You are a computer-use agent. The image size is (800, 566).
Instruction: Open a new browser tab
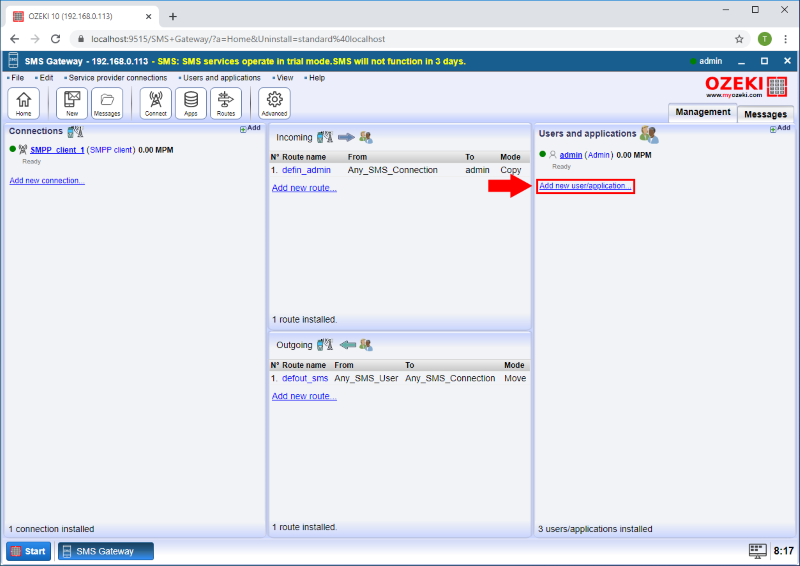click(x=173, y=16)
